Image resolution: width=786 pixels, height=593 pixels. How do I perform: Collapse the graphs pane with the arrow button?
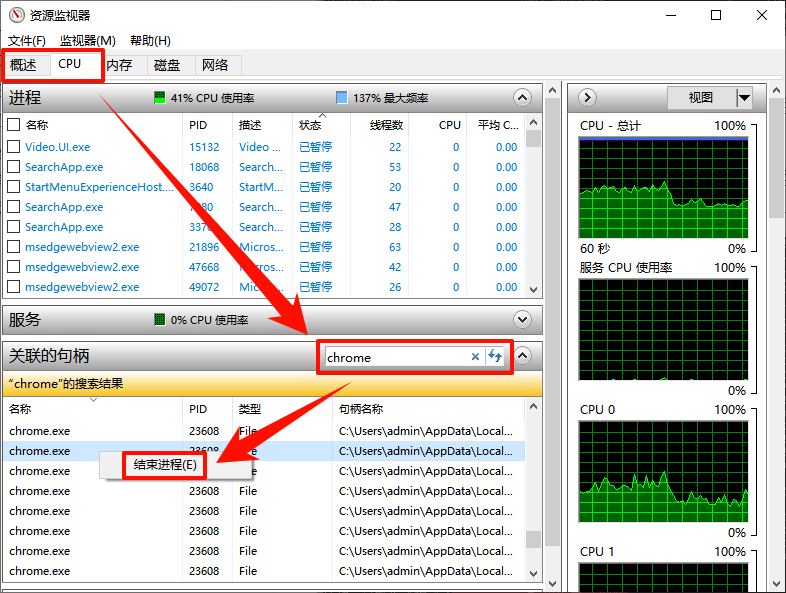[587, 97]
